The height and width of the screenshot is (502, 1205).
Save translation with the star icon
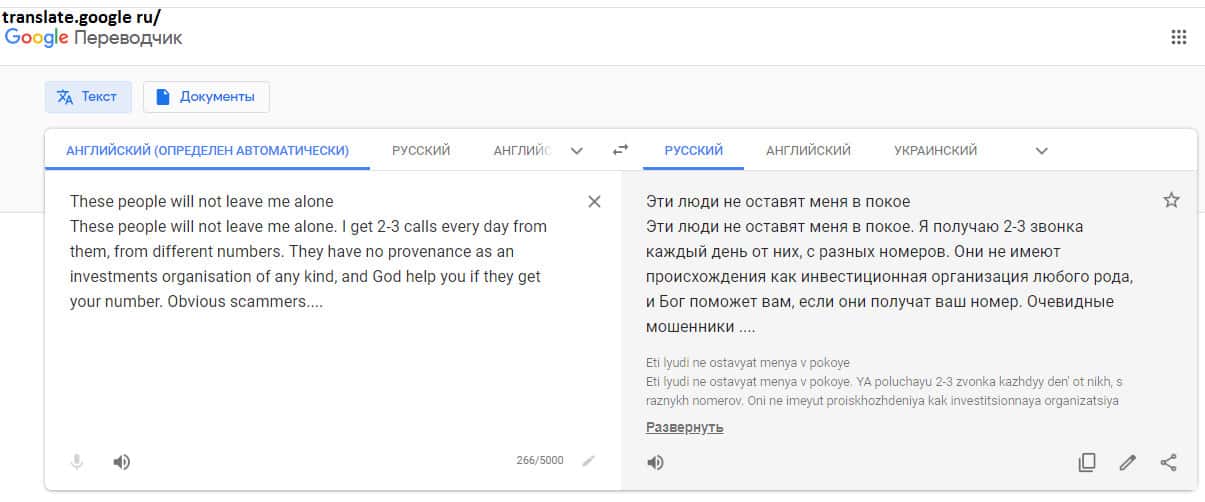(x=1172, y=200)
